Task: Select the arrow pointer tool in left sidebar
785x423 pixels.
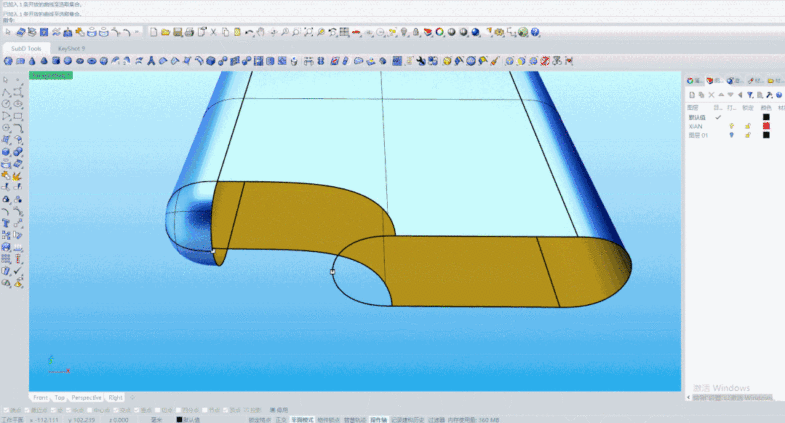Action: (x=6, y=78)
